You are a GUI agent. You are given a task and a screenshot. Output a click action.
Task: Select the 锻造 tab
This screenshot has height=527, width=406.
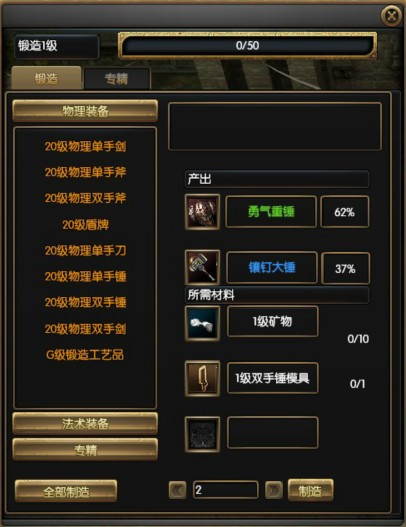pos(46,78)
